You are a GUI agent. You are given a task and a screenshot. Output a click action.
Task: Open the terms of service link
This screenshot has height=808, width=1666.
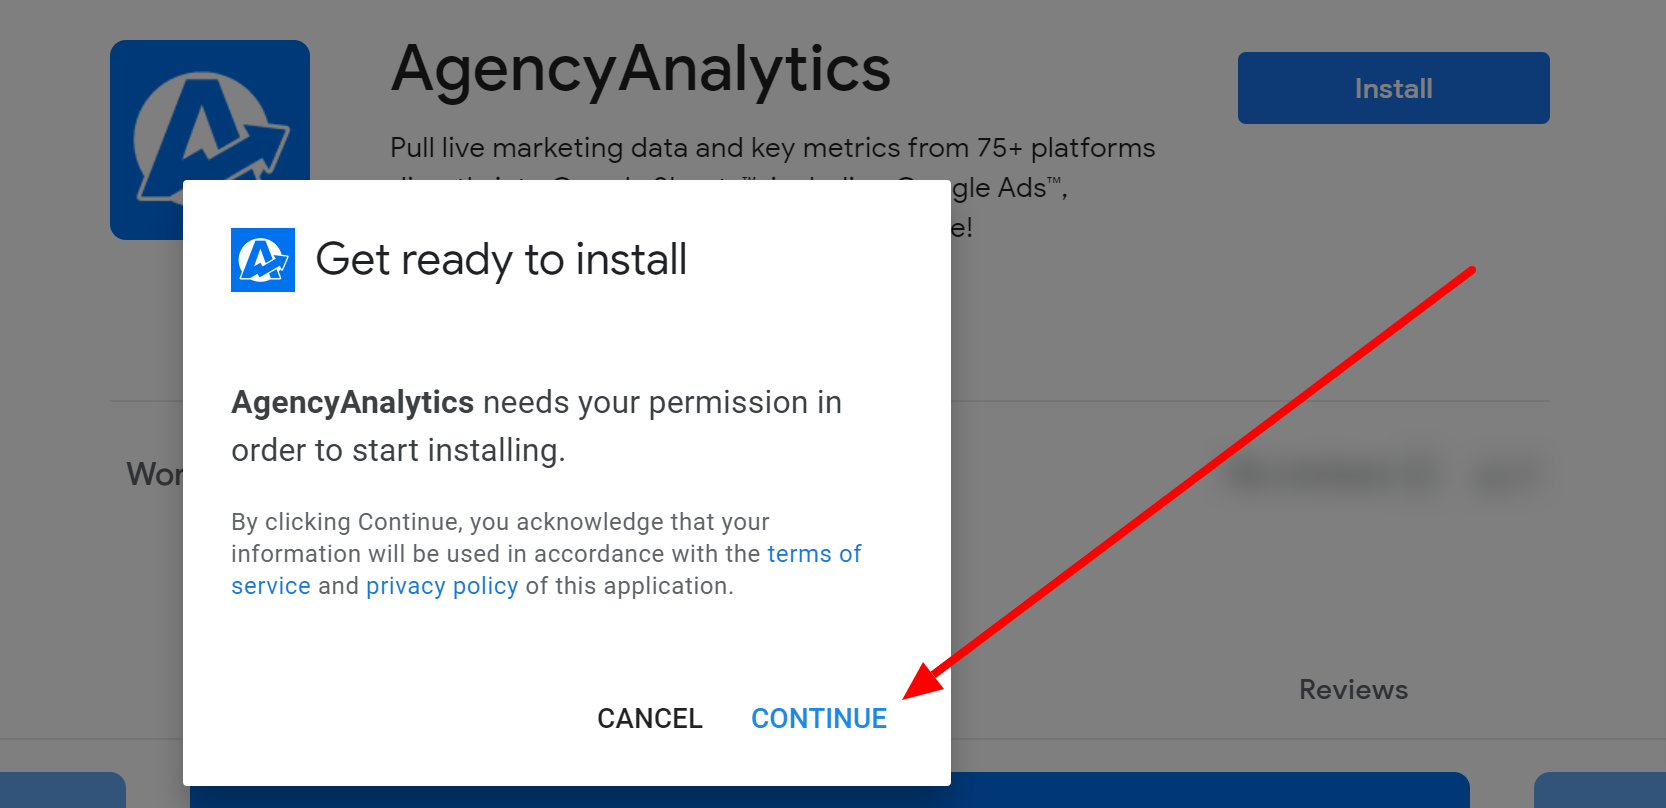tap(813, 554)
